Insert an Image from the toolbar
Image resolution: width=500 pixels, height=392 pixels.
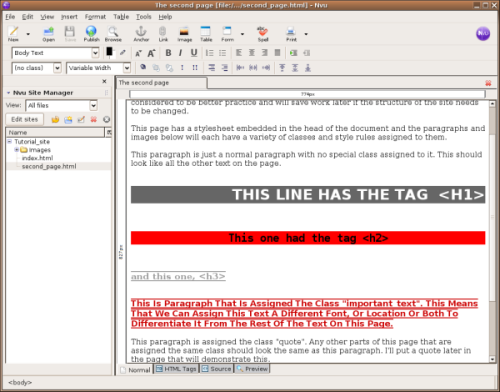tap(184, 33)
